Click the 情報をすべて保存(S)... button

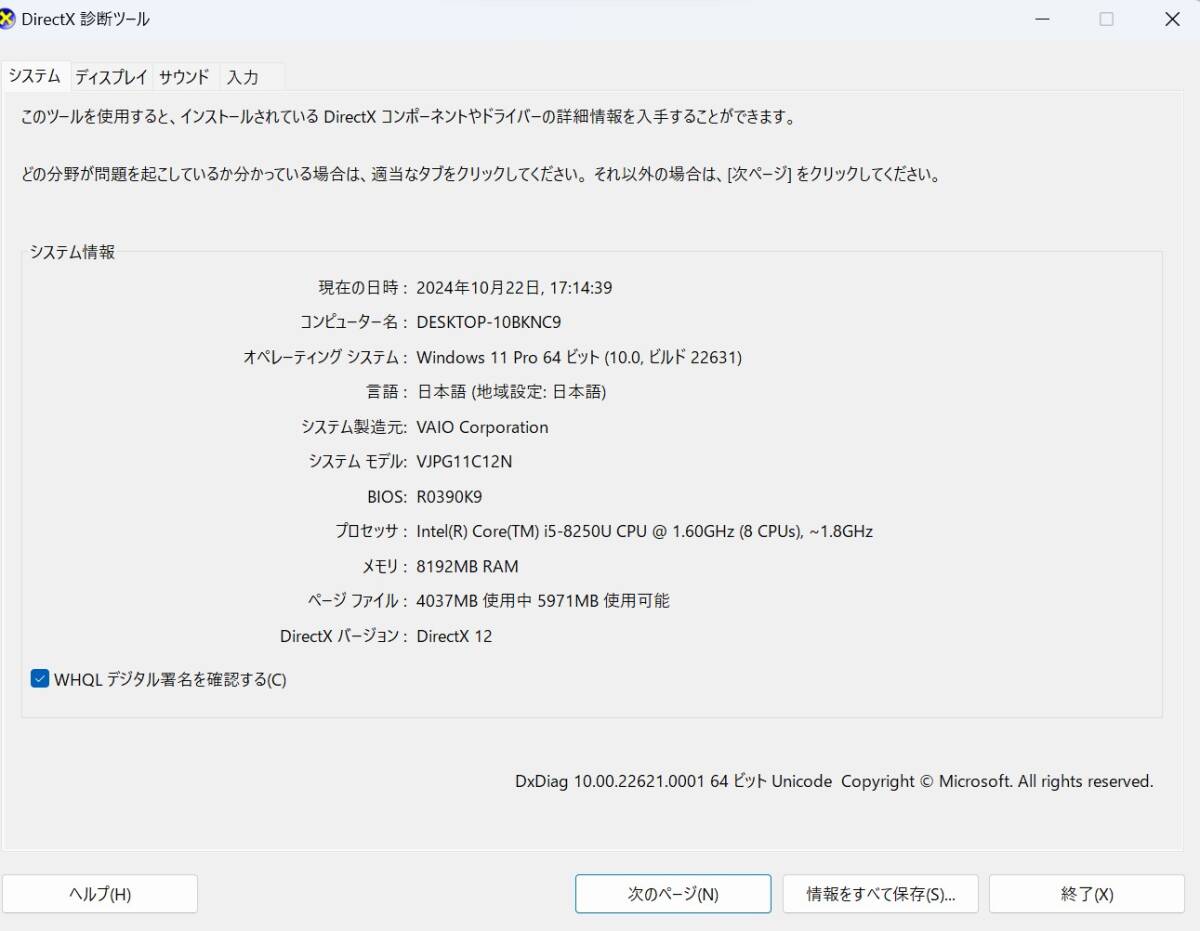point(880,894)
